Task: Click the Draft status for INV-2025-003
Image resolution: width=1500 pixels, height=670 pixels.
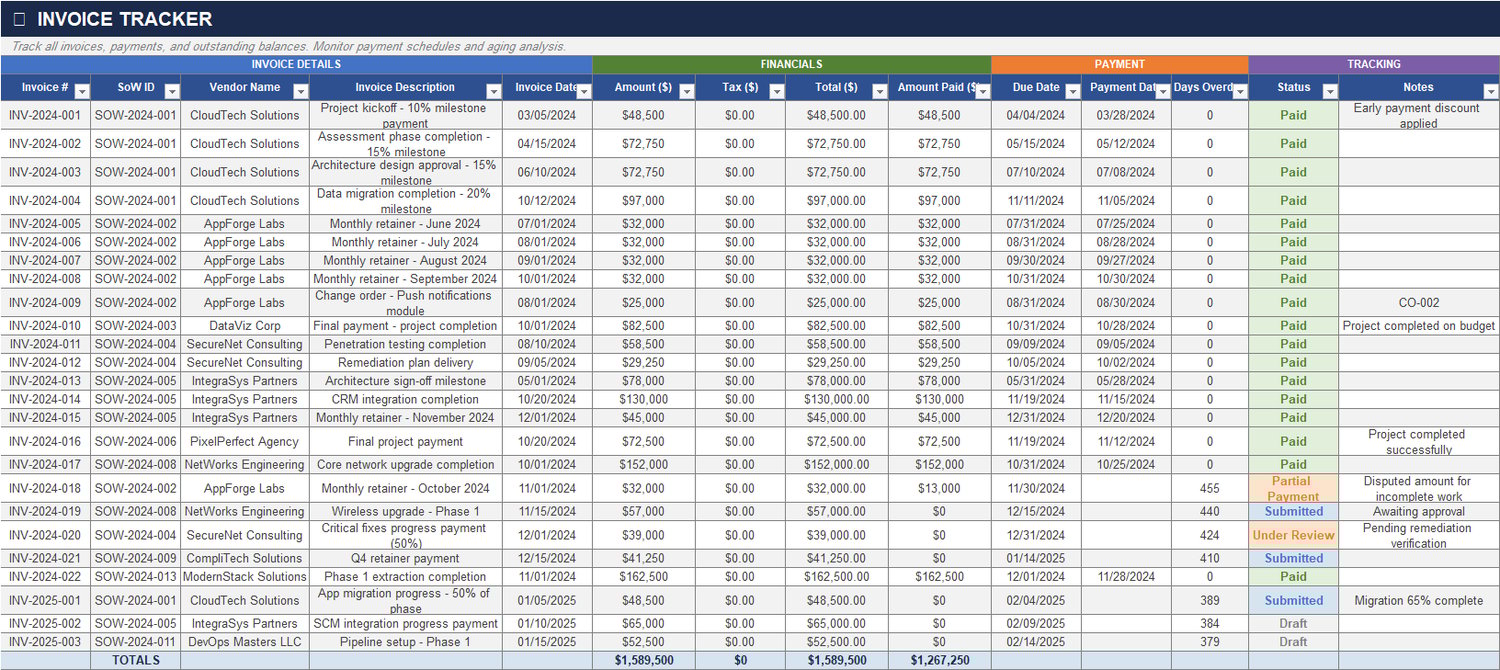Action: (x=1293, y=642)
